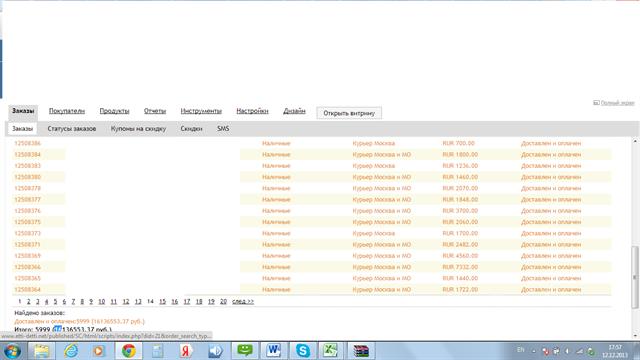Open Microsoft Word taskbar icon

coord(273,351)
